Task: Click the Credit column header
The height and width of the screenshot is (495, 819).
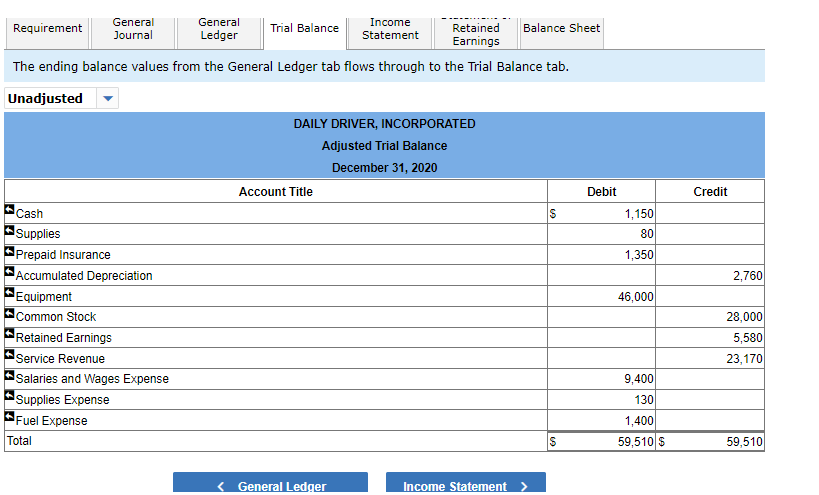Action: 710,192
